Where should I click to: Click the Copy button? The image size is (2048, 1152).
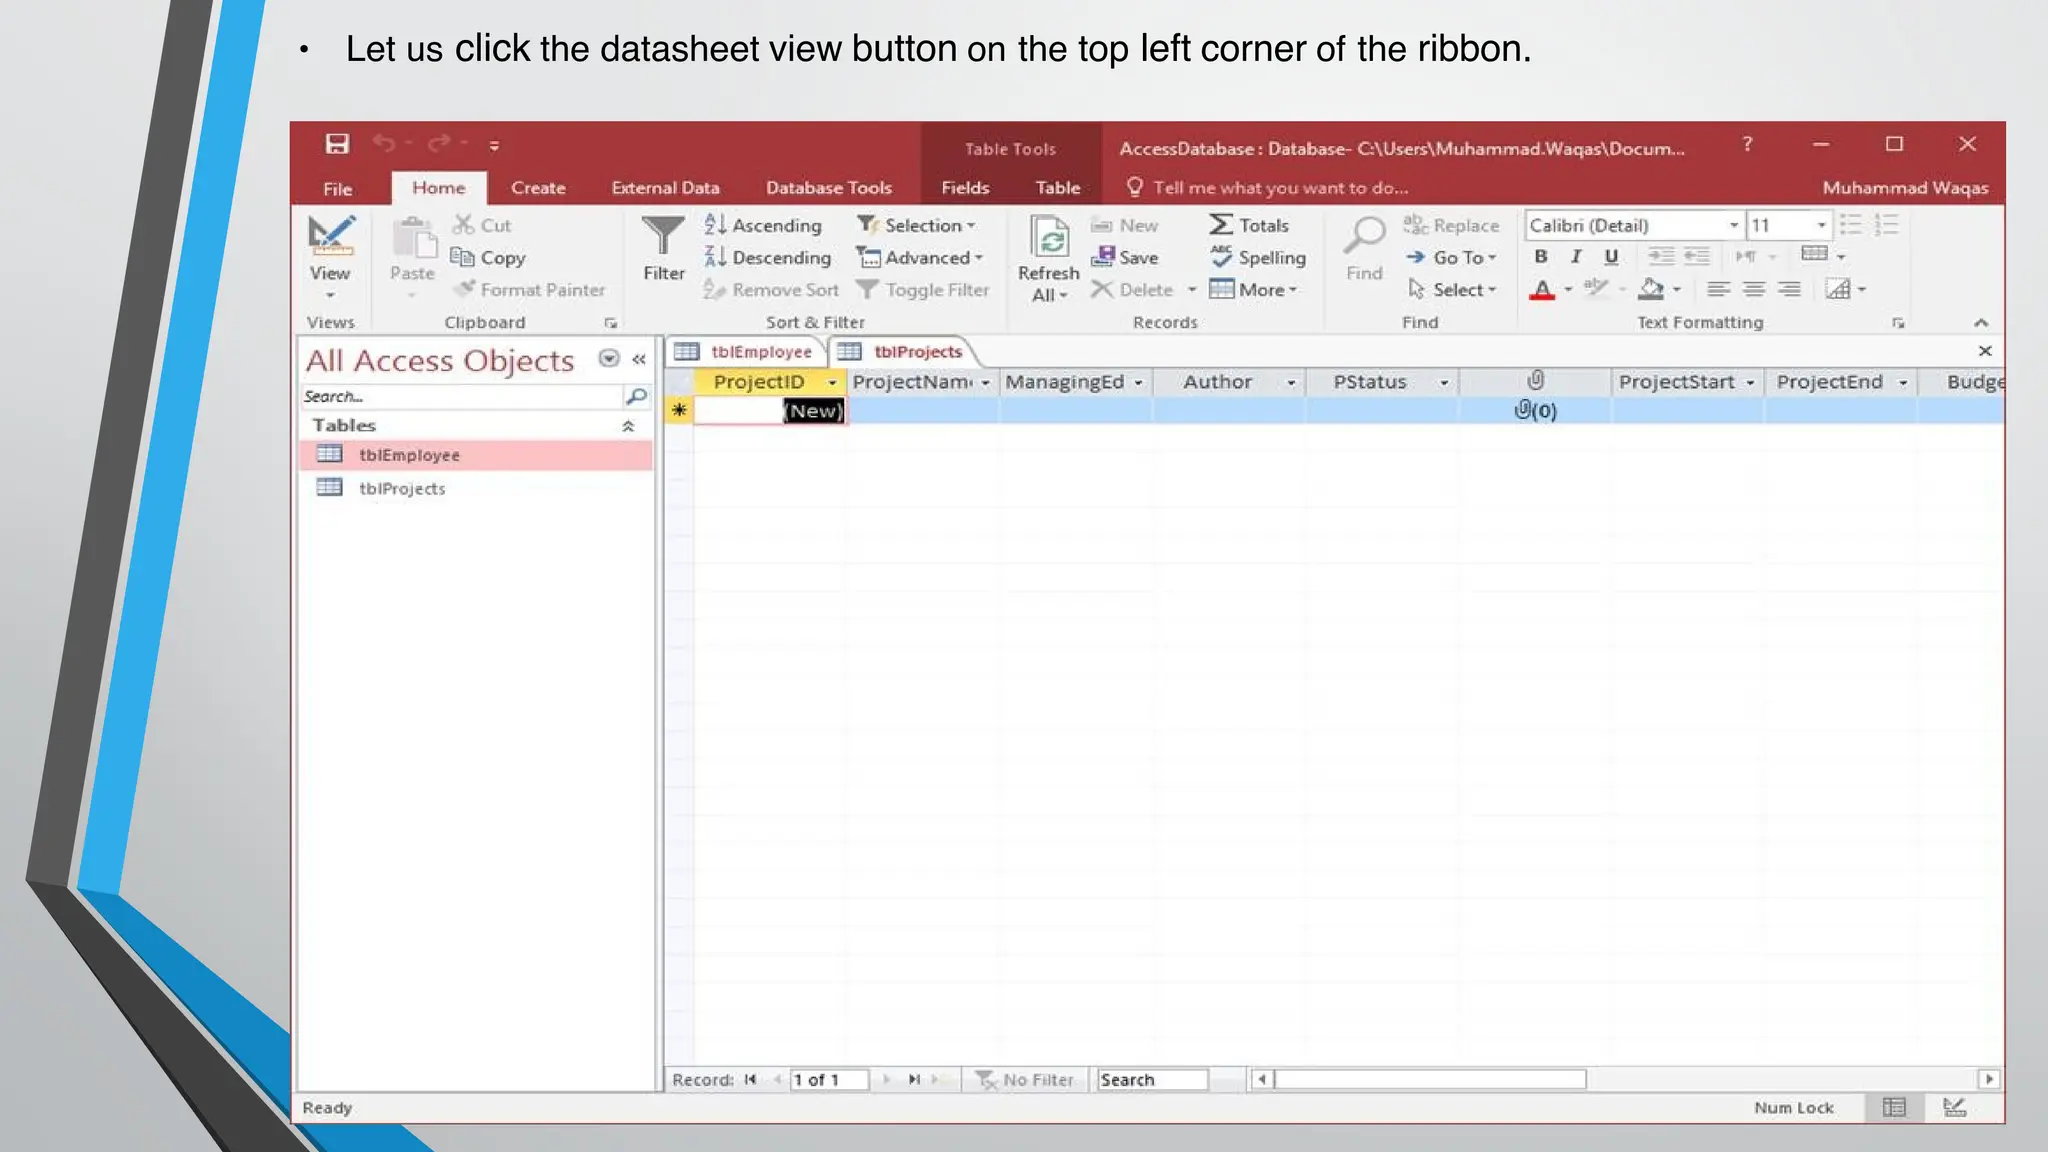[488, 257]
